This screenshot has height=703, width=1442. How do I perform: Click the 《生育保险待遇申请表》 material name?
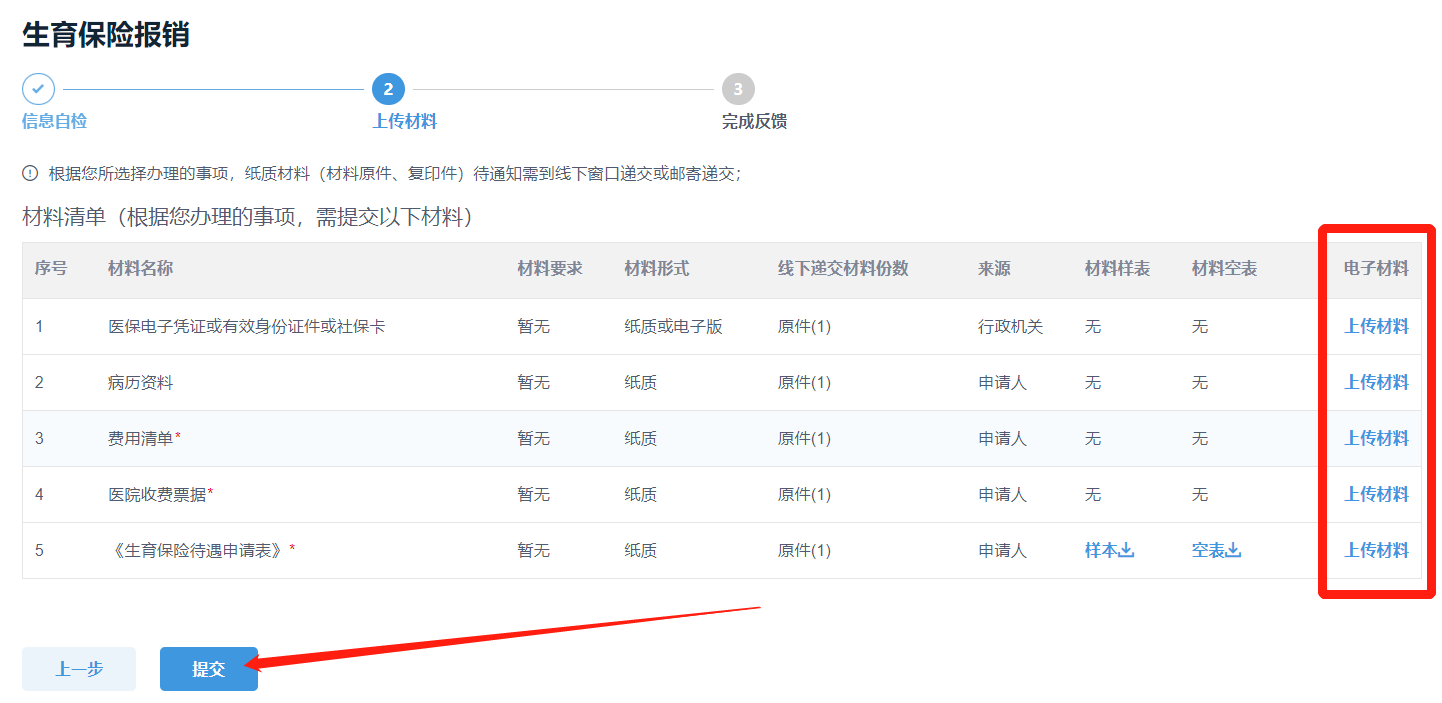pyautogui.click(x=198, y=550)
